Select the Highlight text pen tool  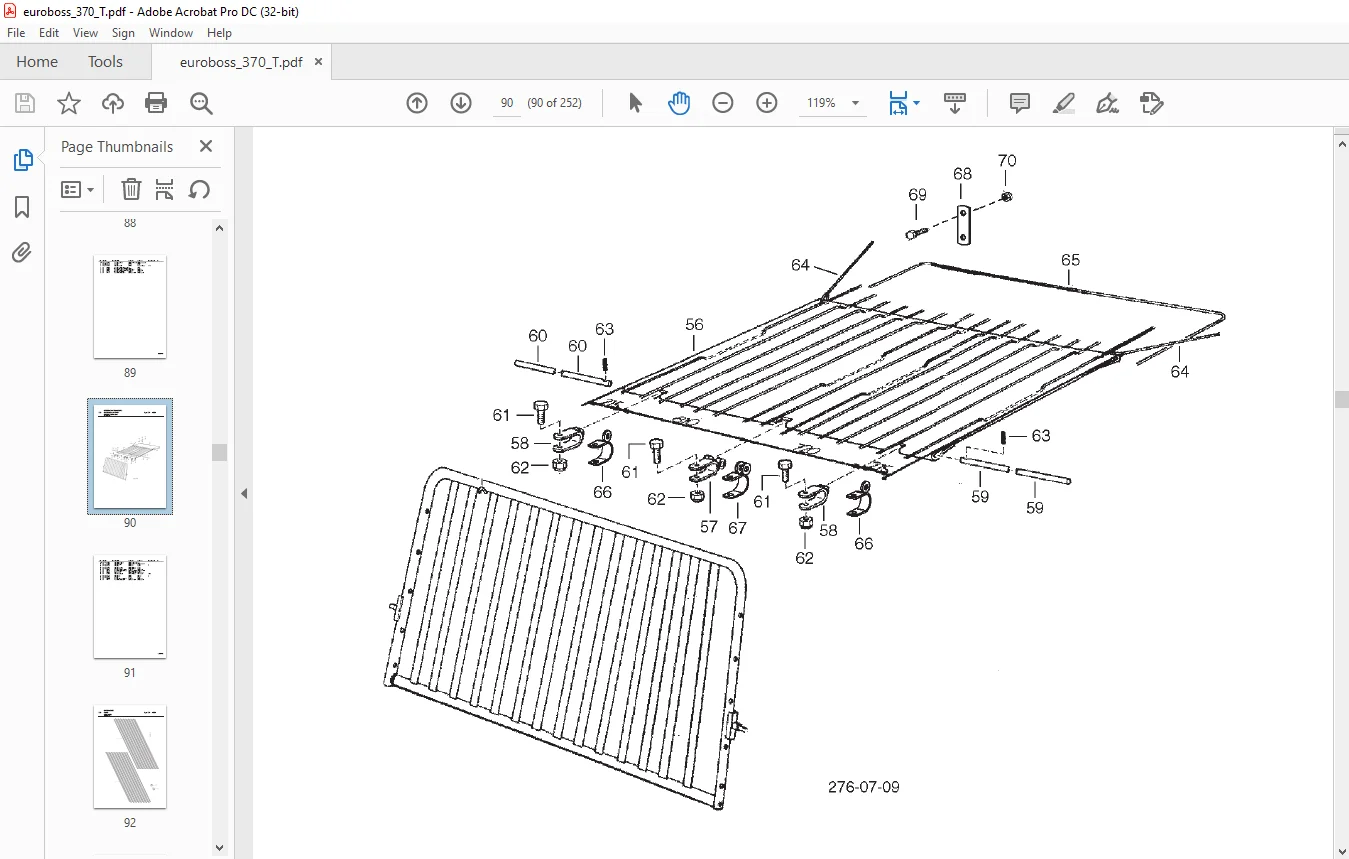[1064, 103]
